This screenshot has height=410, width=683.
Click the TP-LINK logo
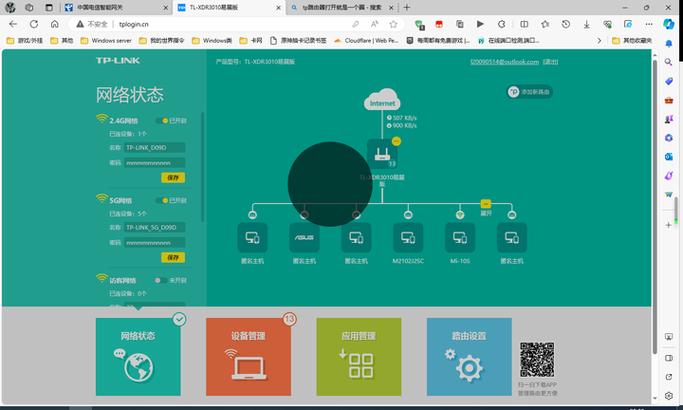(x=118, y=61)
